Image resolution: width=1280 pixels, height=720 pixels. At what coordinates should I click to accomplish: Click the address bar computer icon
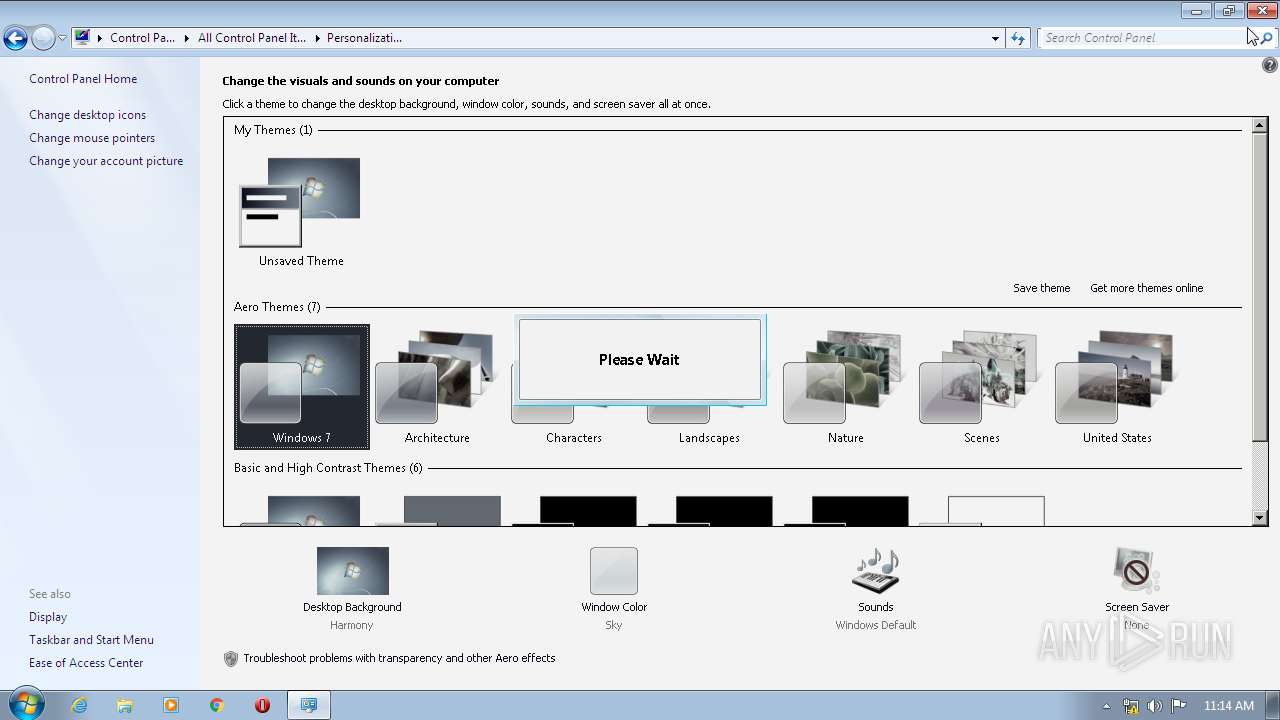point(83,38)
